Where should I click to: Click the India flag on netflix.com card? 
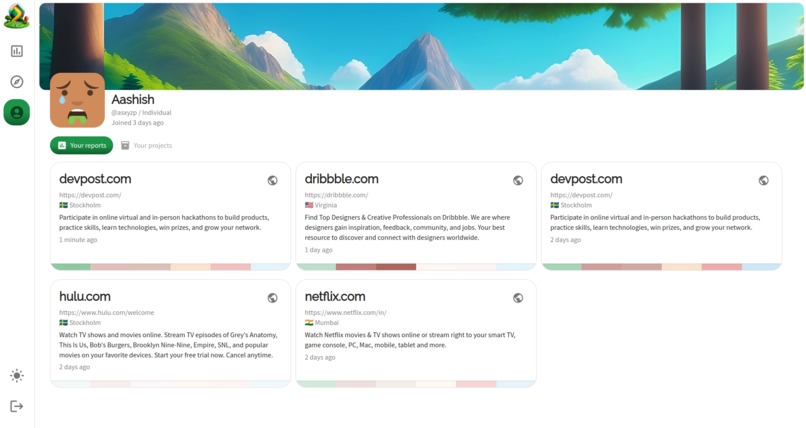(x=309, y=323)
